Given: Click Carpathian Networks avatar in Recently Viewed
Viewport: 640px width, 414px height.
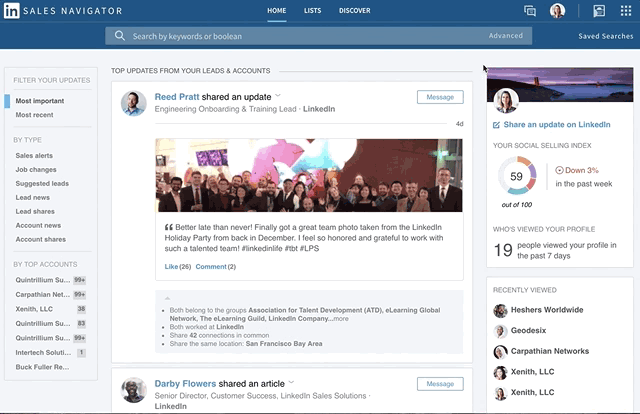Looking at the screenshot, I should pyautogui.click(x=500, y=352).
